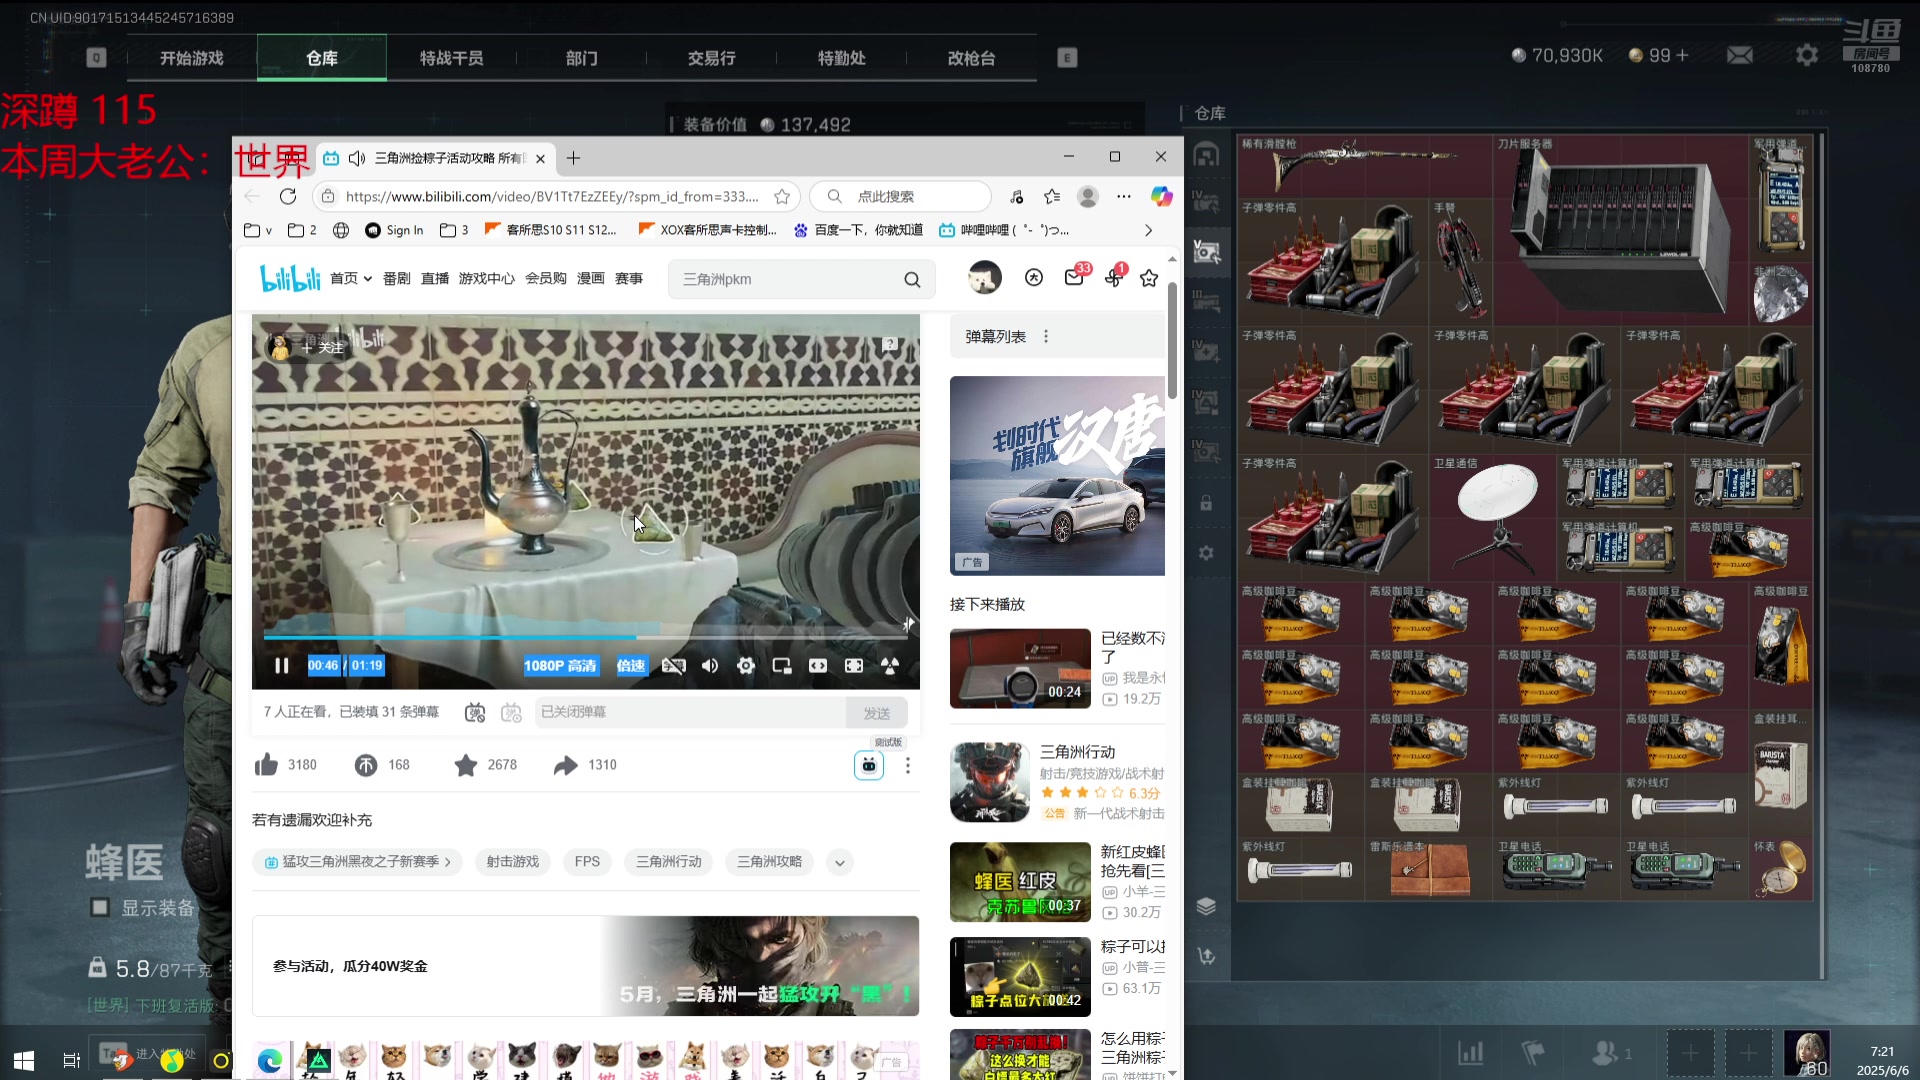
Task: Open the 1080P 高清 quality selector
Action: (x=560, y=666)
